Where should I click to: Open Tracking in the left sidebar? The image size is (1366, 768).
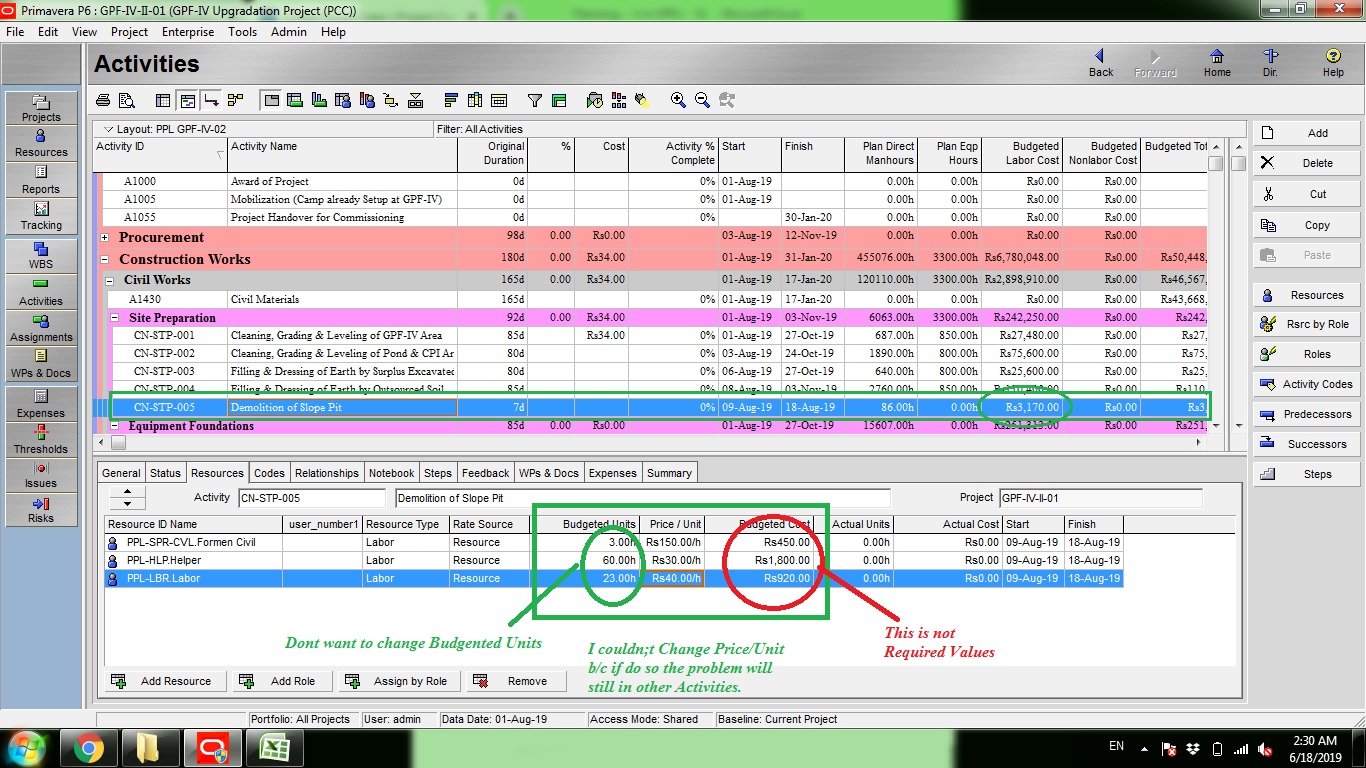[x=41, y=216]
